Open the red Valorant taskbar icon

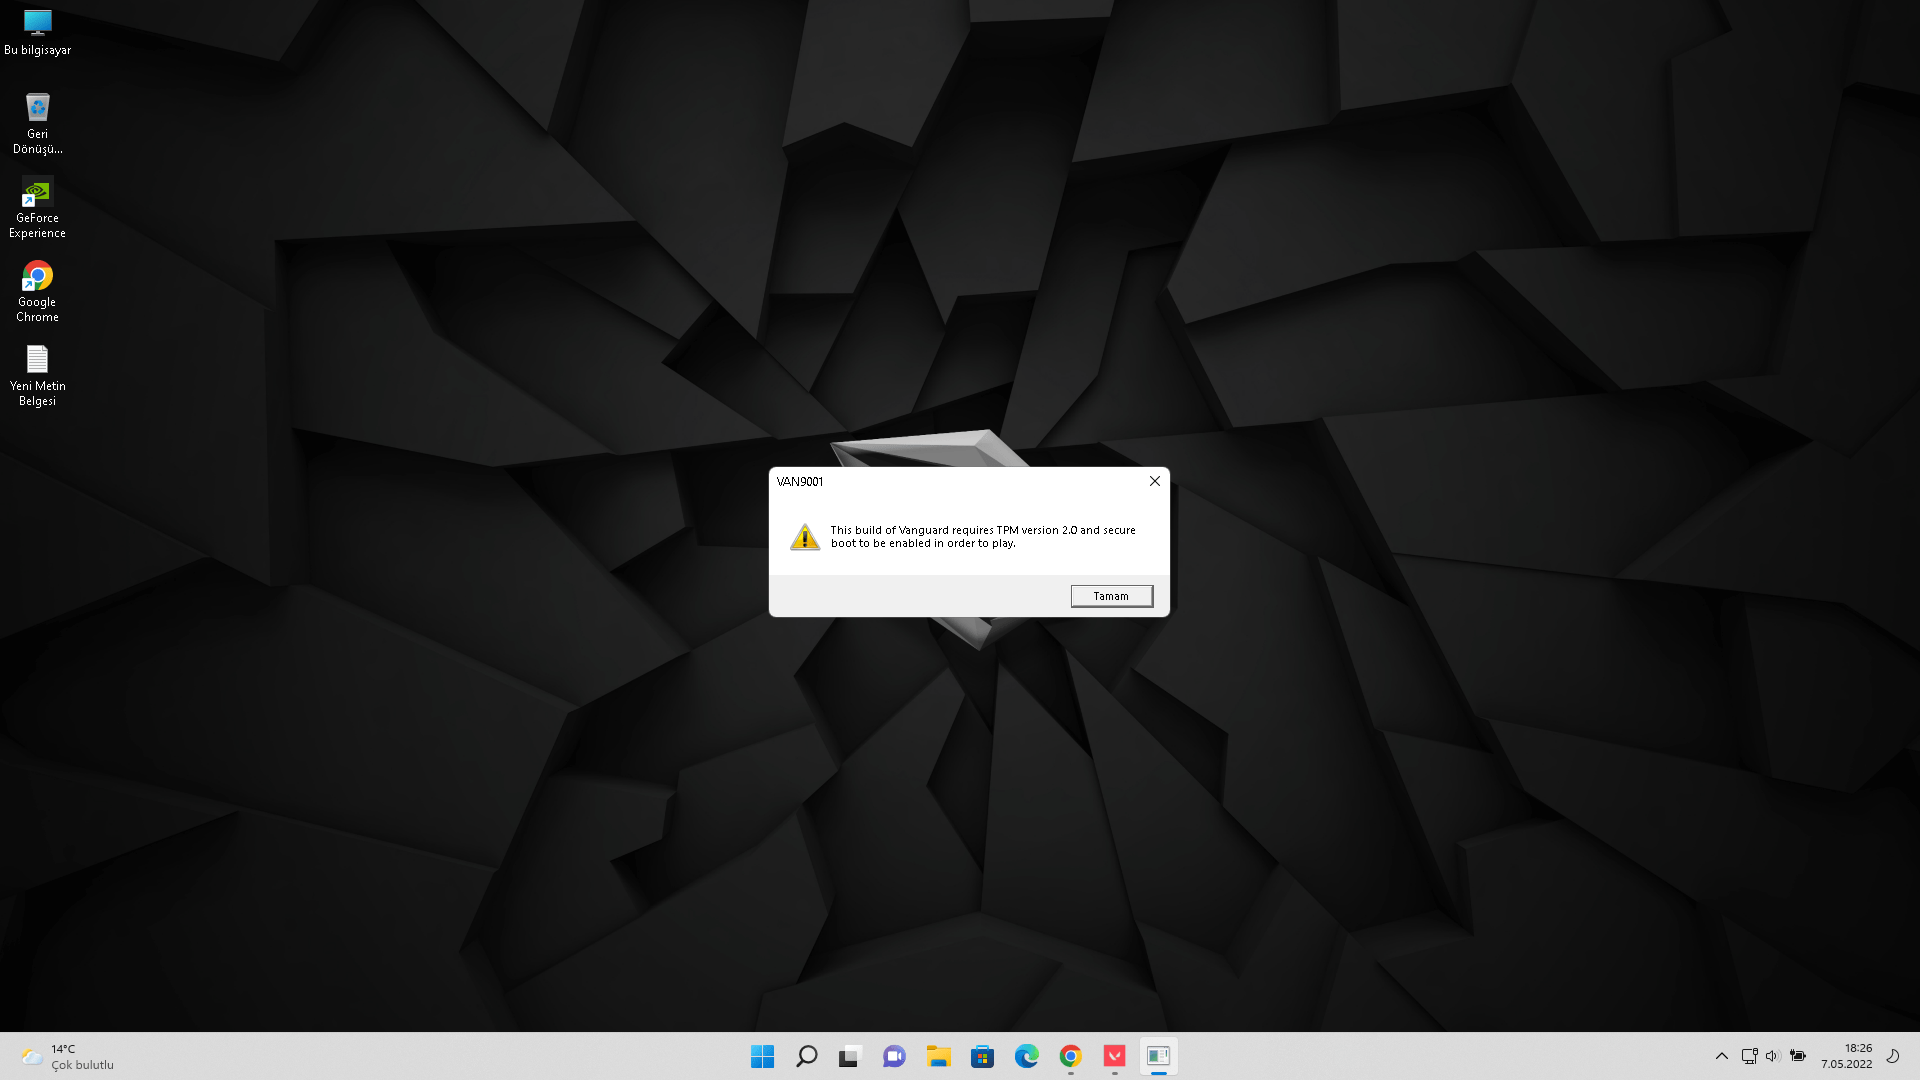coord(1114,1056)
